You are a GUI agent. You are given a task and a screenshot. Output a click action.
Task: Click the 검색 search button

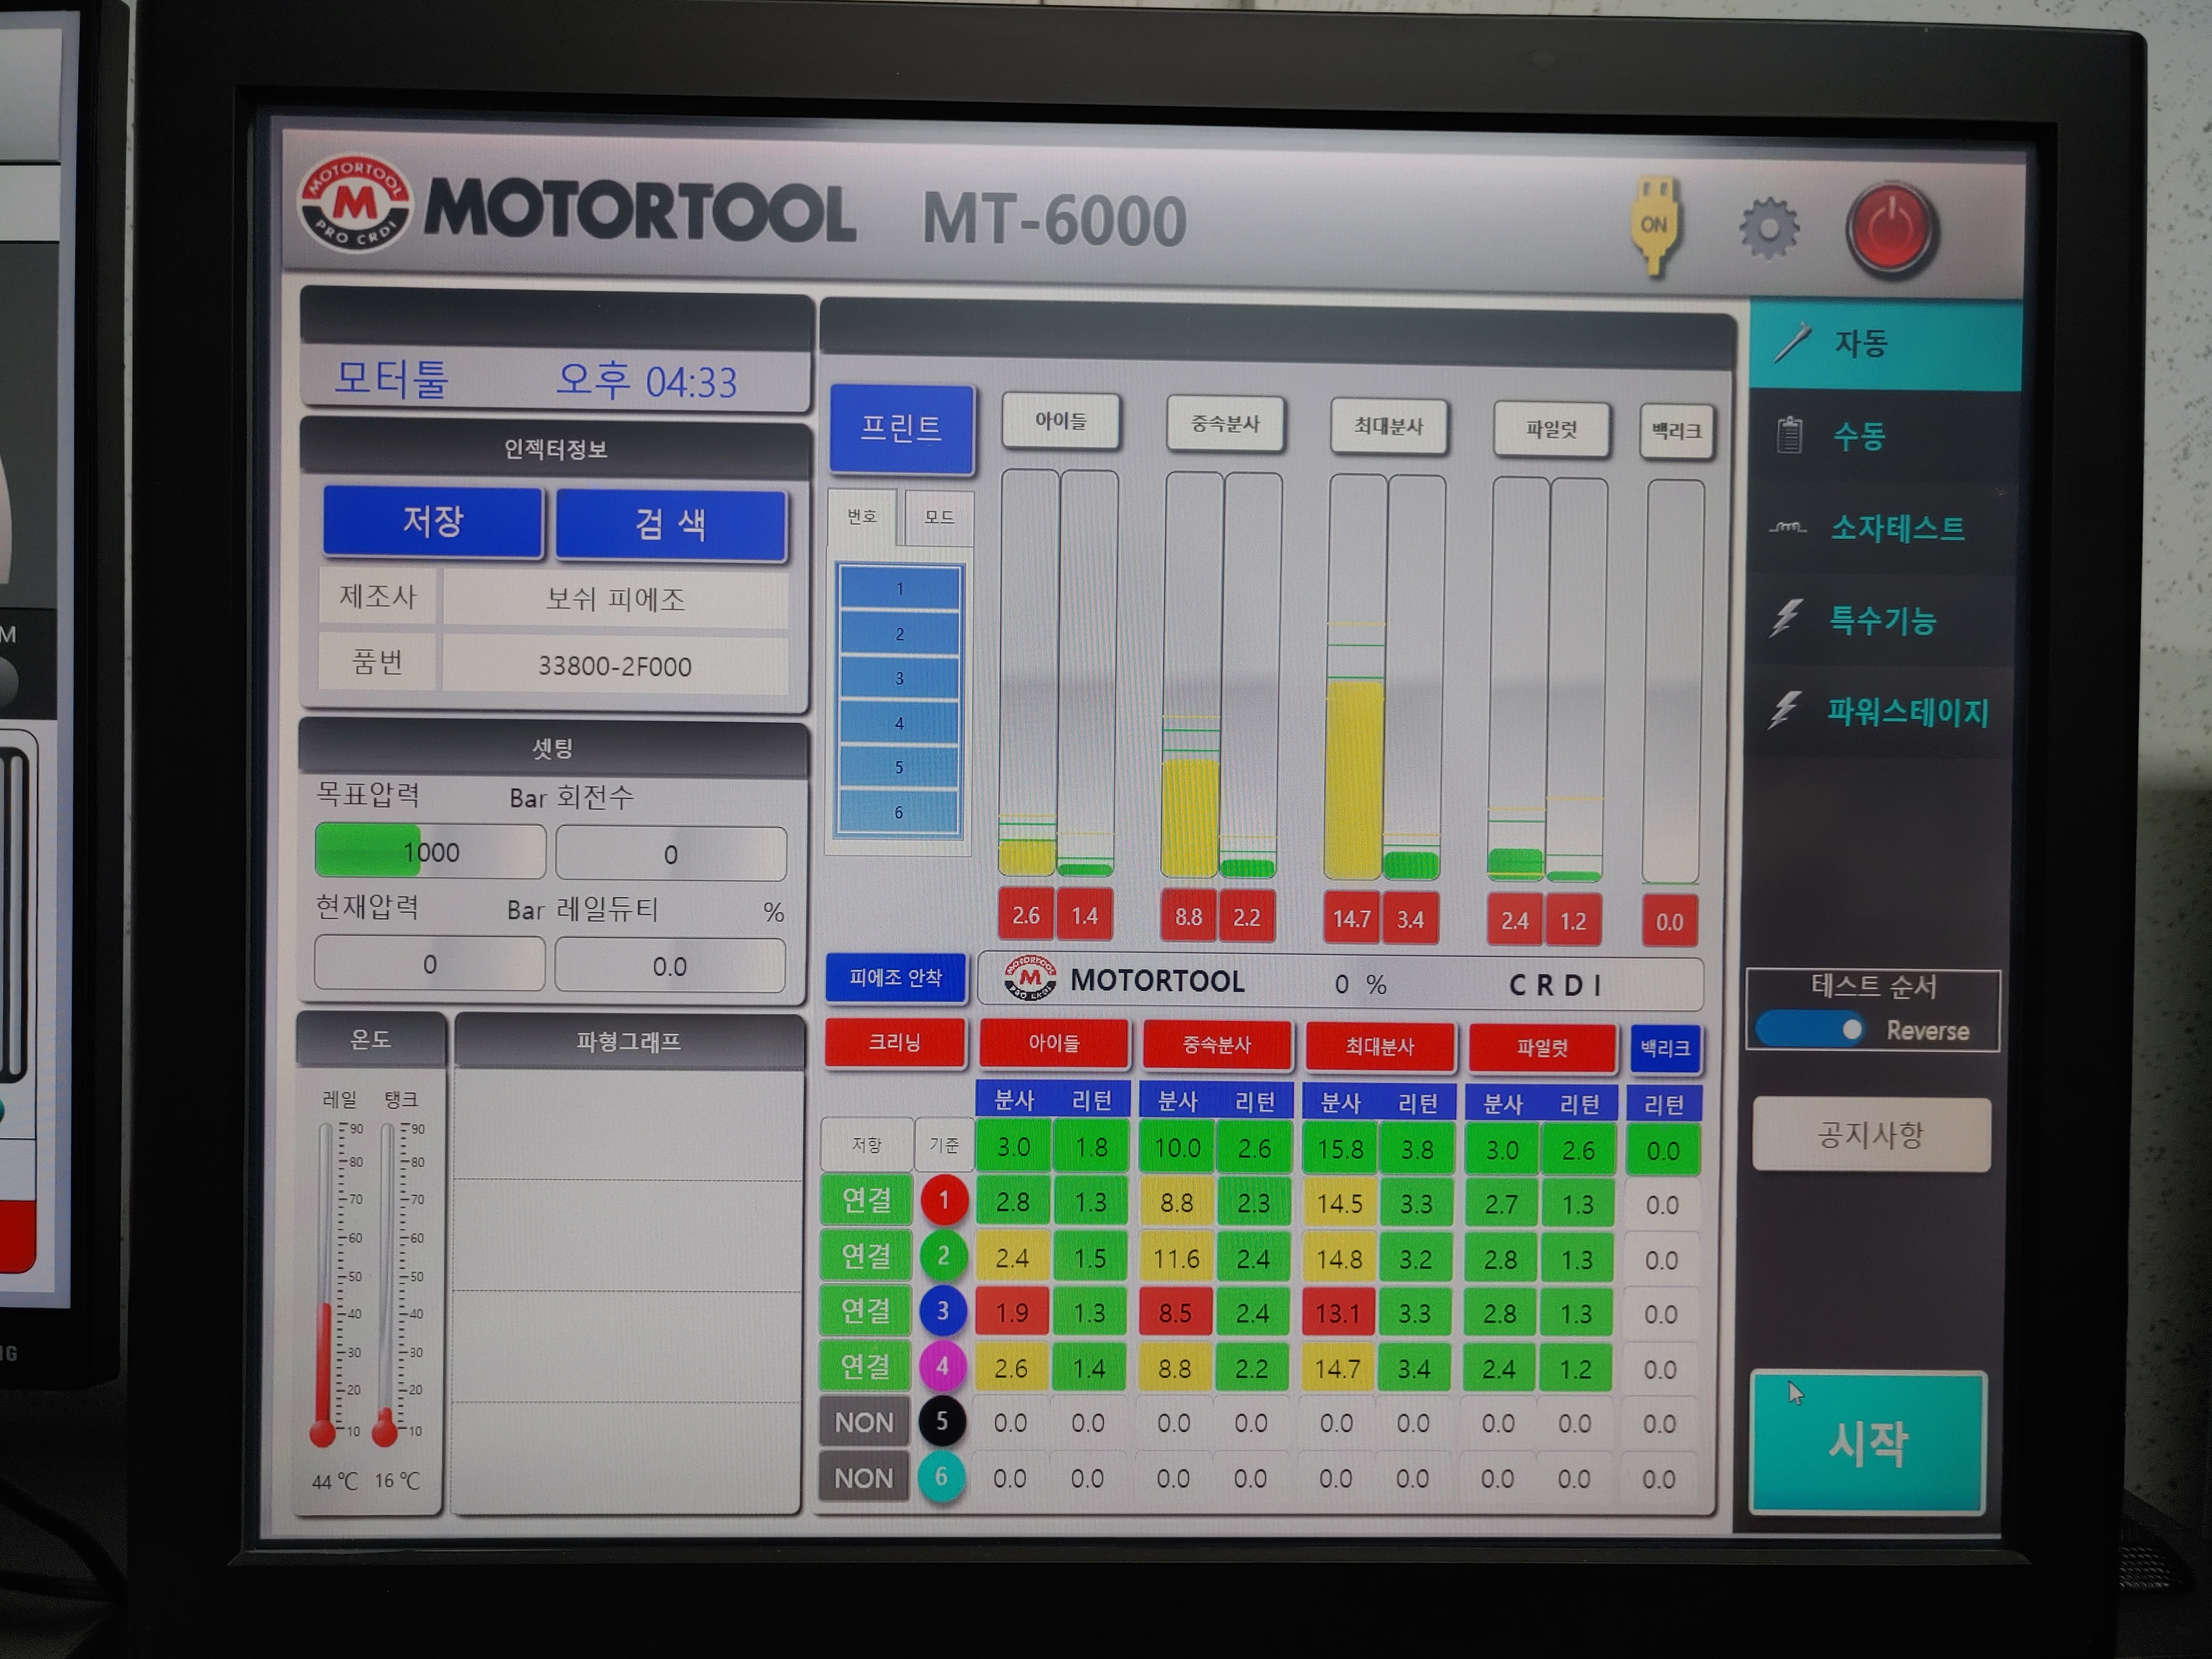point(671,524)
